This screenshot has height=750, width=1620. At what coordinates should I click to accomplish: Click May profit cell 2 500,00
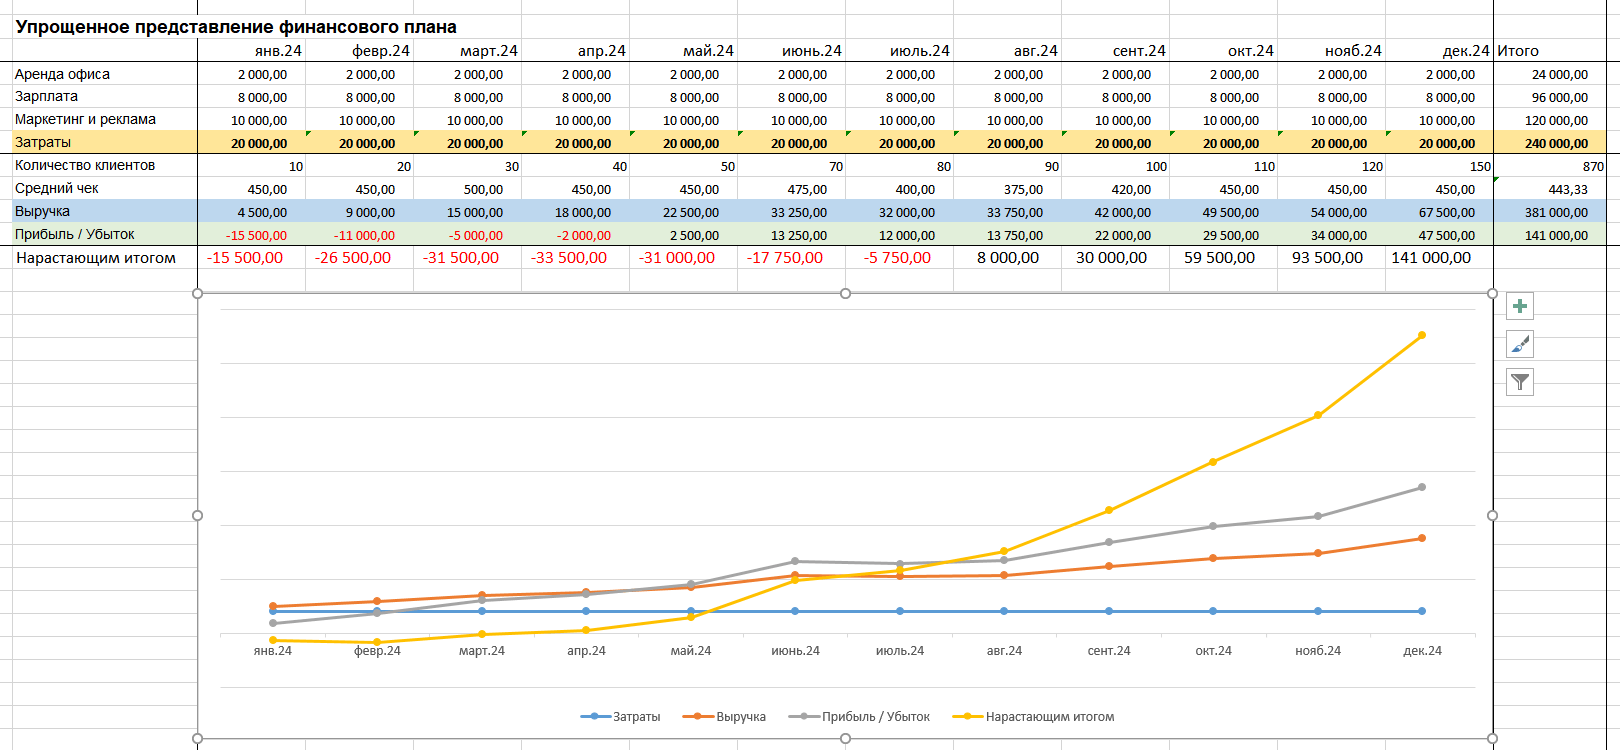(x=684, y=235)
